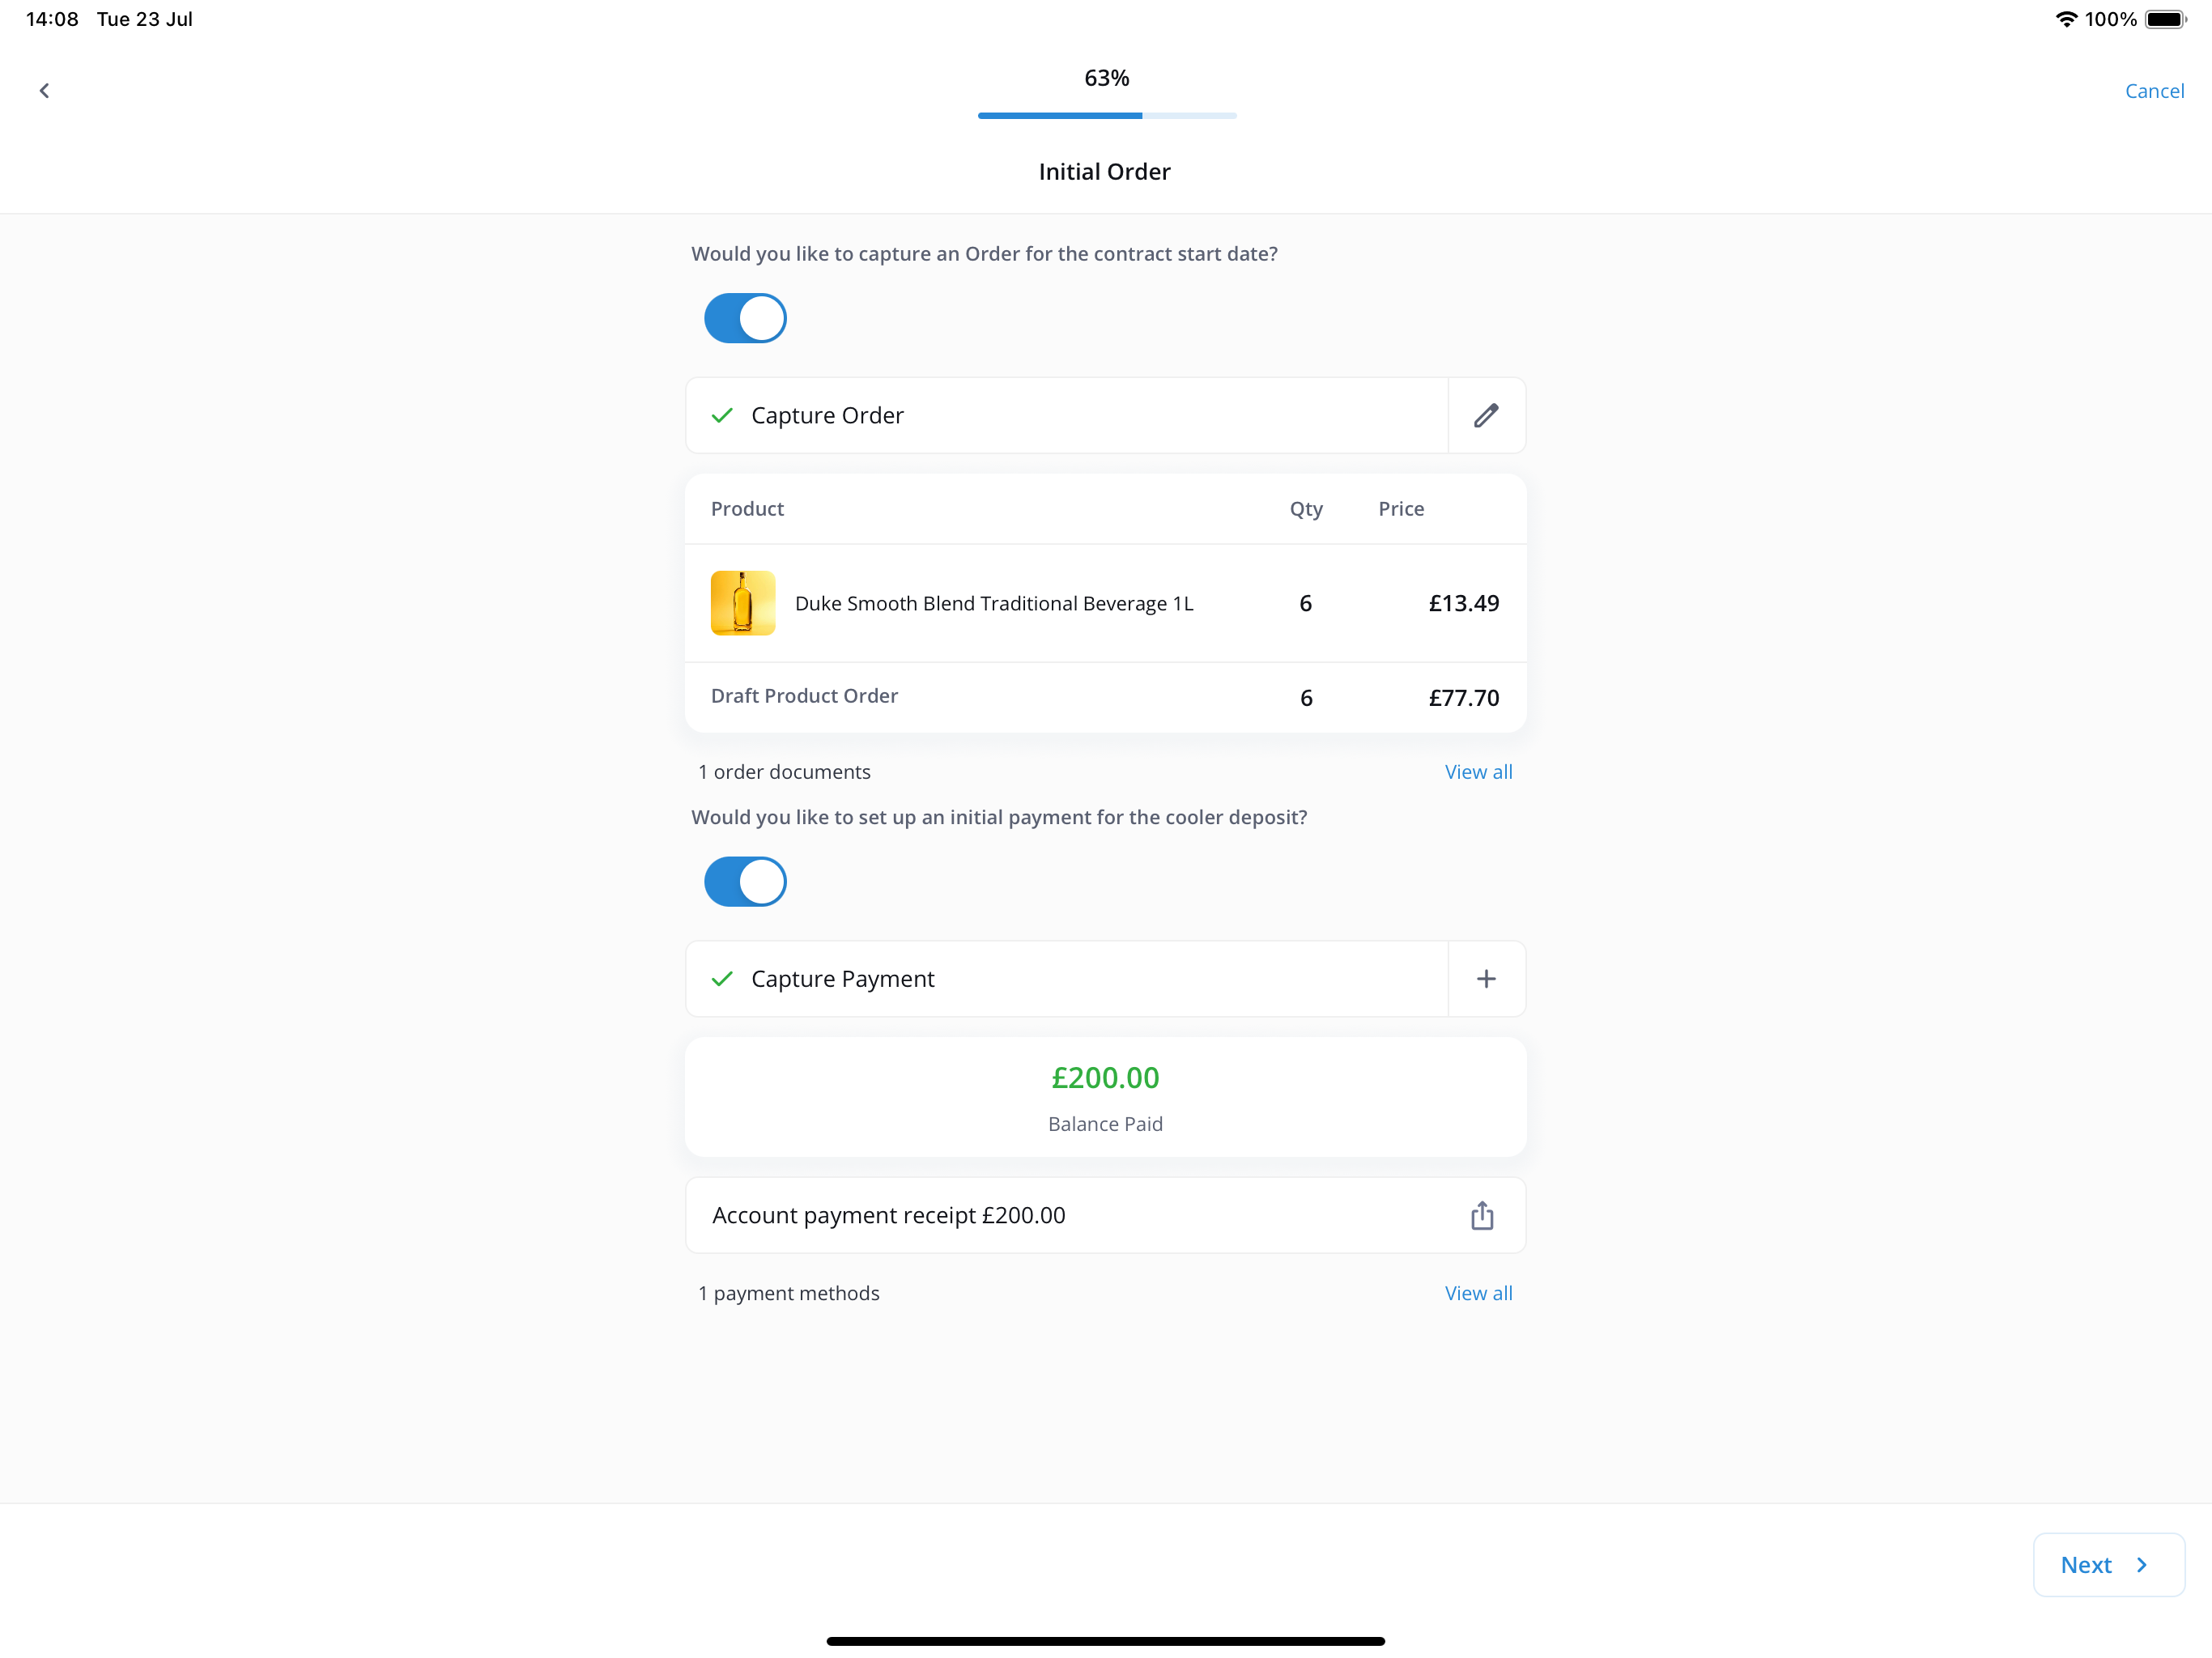Click the 1 payment methods label

[x=788, y=1293]
